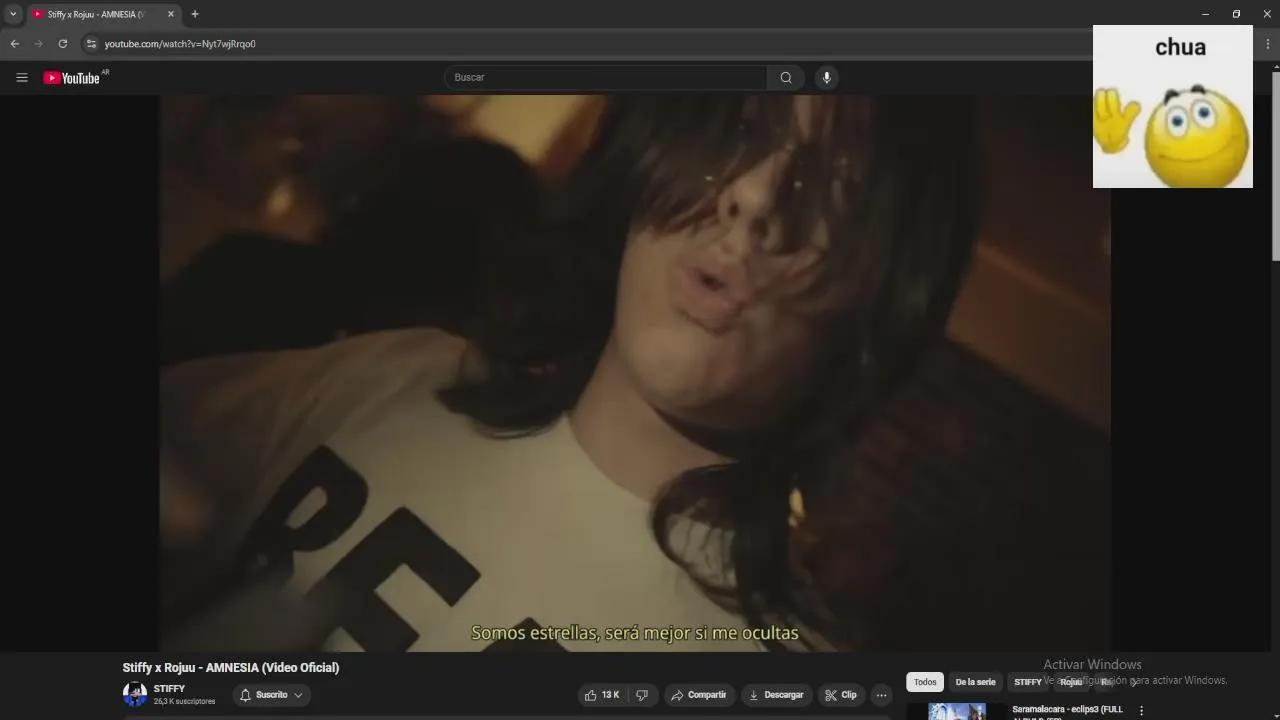Select the STIFFY filter chip
The image size is (1280, 720).
click(x=1028, y=682)
